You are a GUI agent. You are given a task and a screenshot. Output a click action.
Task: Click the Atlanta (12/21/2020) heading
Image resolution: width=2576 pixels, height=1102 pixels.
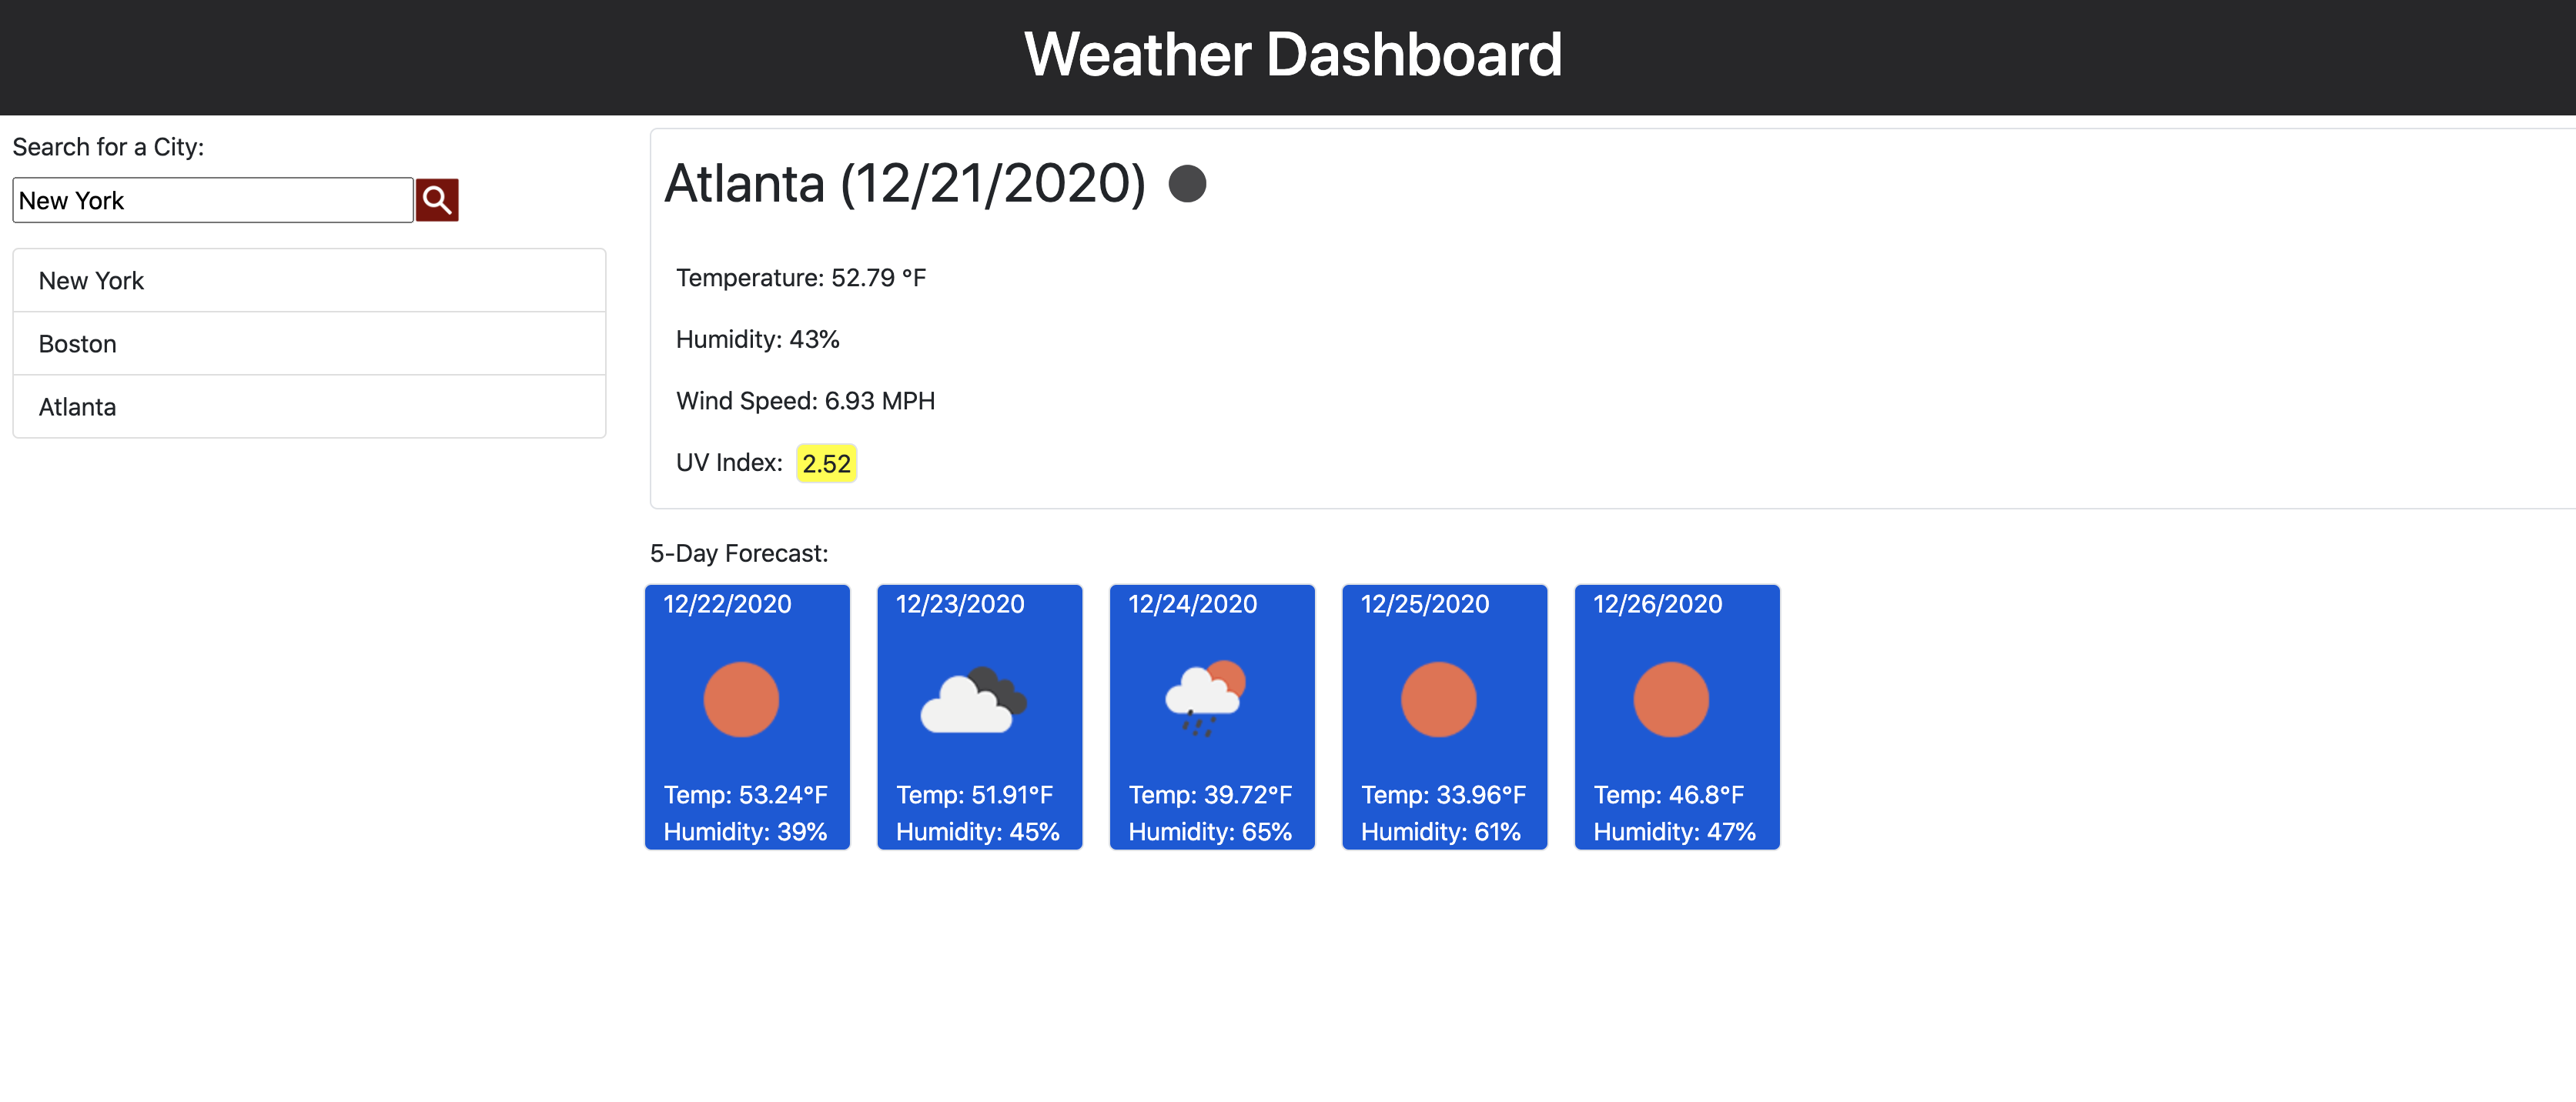point(906,183)
